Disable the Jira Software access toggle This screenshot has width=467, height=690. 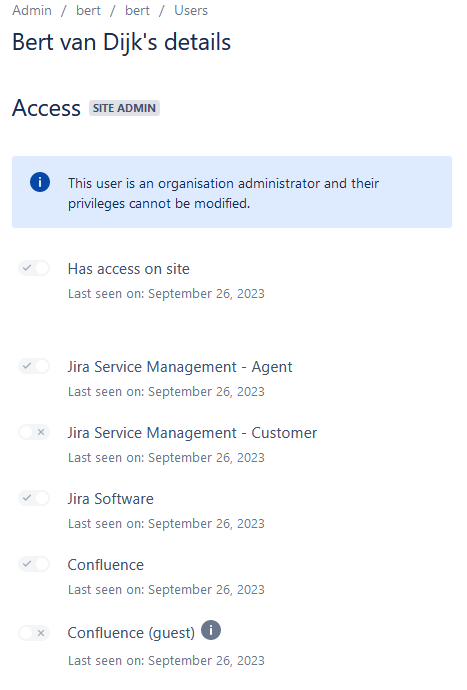(34, 498)
